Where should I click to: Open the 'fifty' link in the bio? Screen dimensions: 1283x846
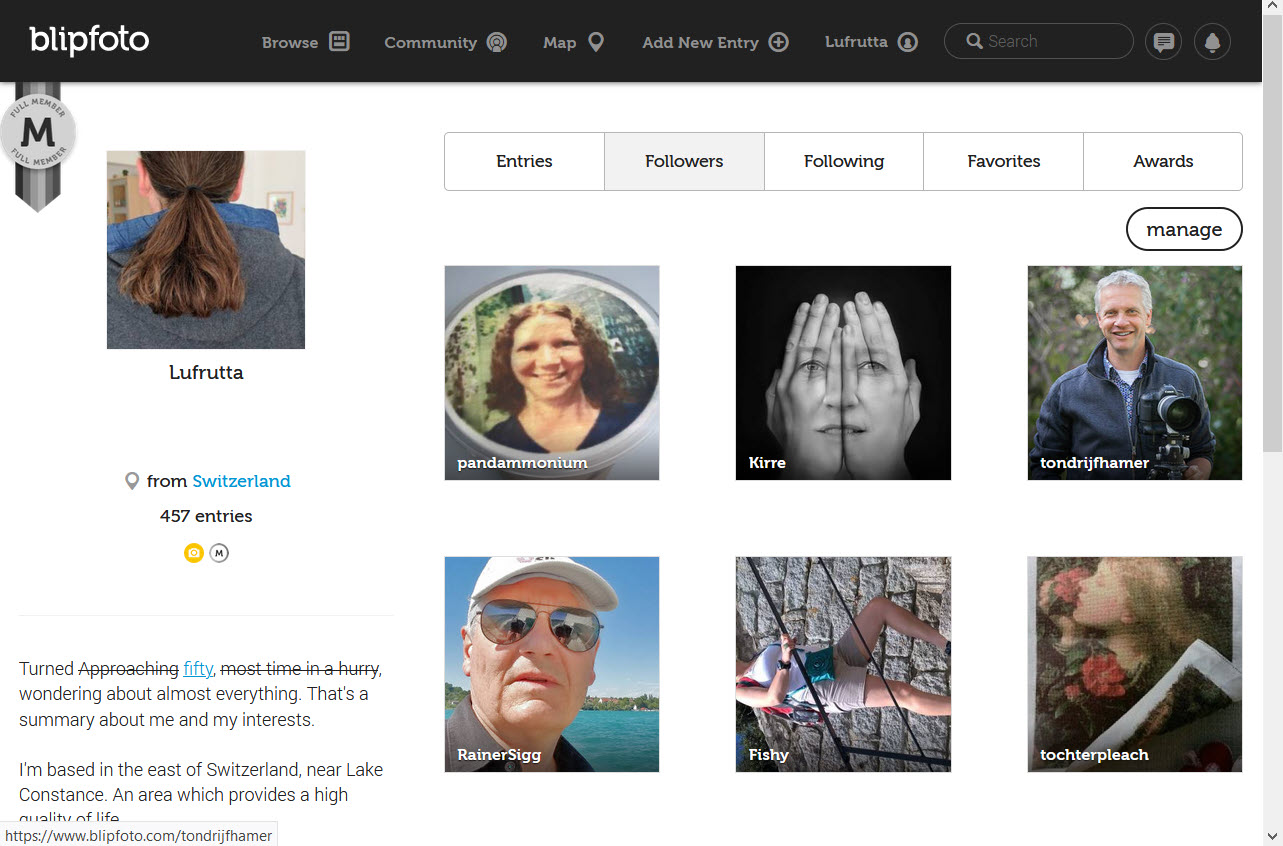coord(198,668)
